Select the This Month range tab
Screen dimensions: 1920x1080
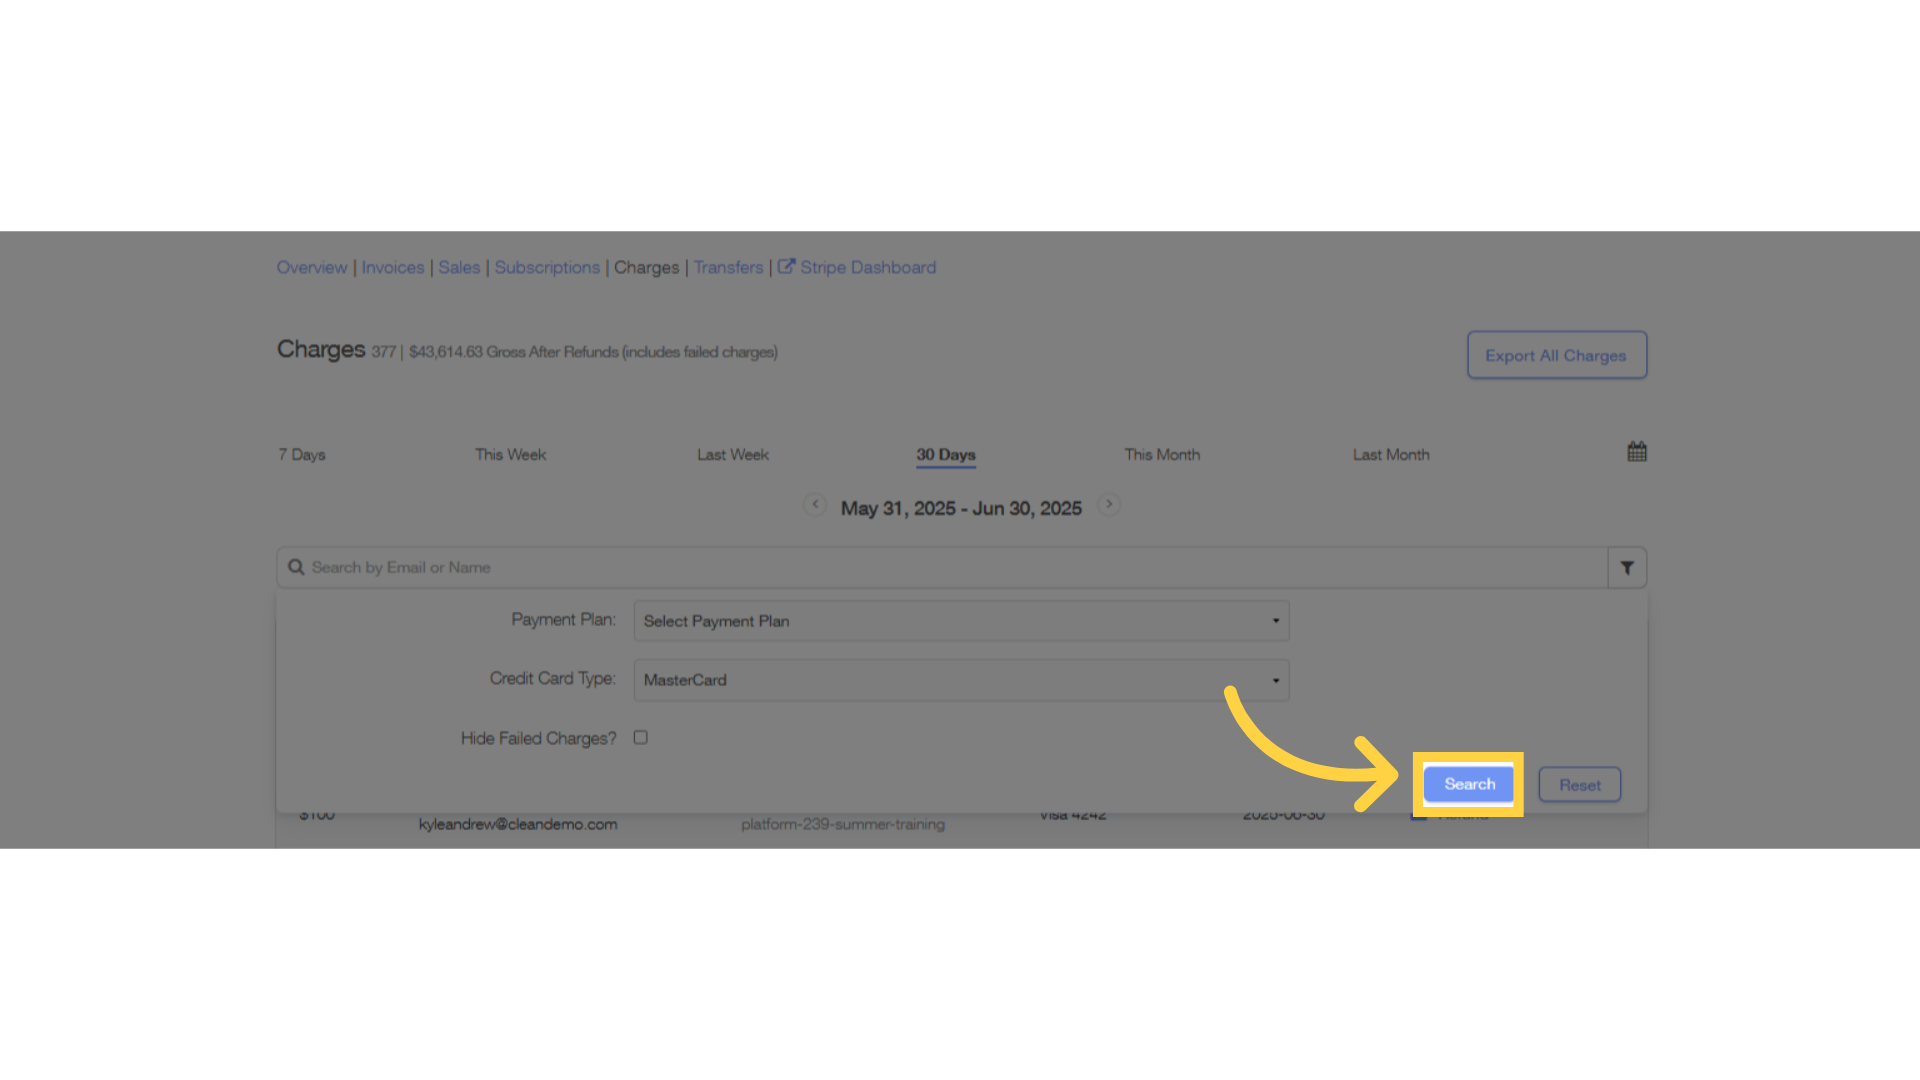[x=1162, y=455]
